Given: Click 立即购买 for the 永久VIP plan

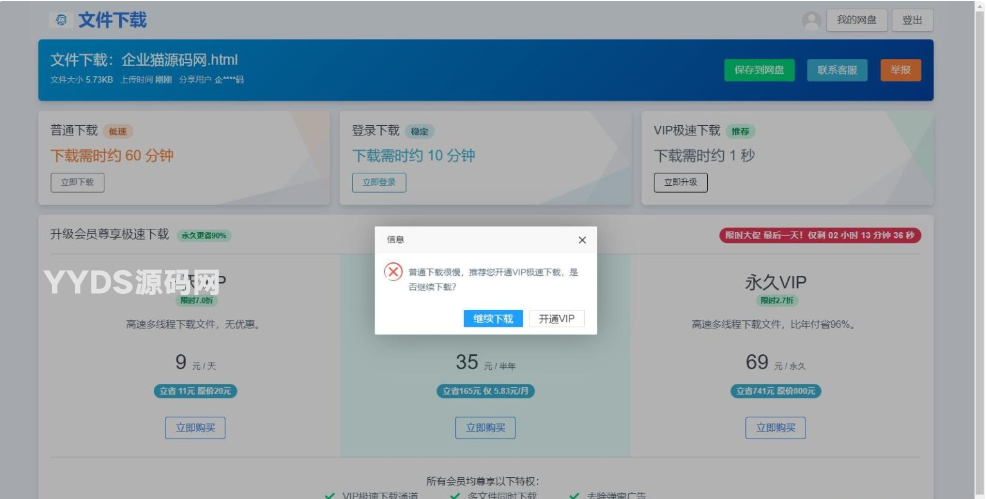Looking at the screenshot, I should [775, 428].
